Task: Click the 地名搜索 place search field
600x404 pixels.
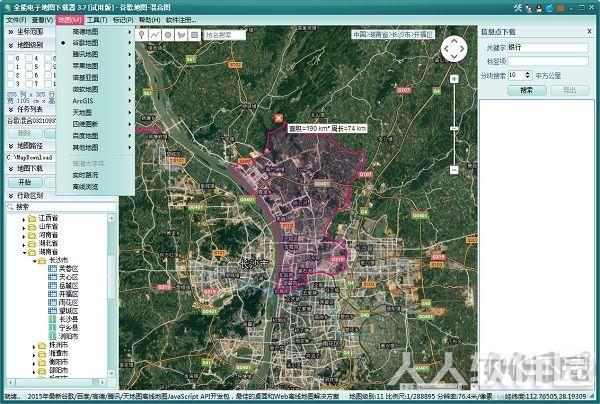Action: [x=224, y=35]
